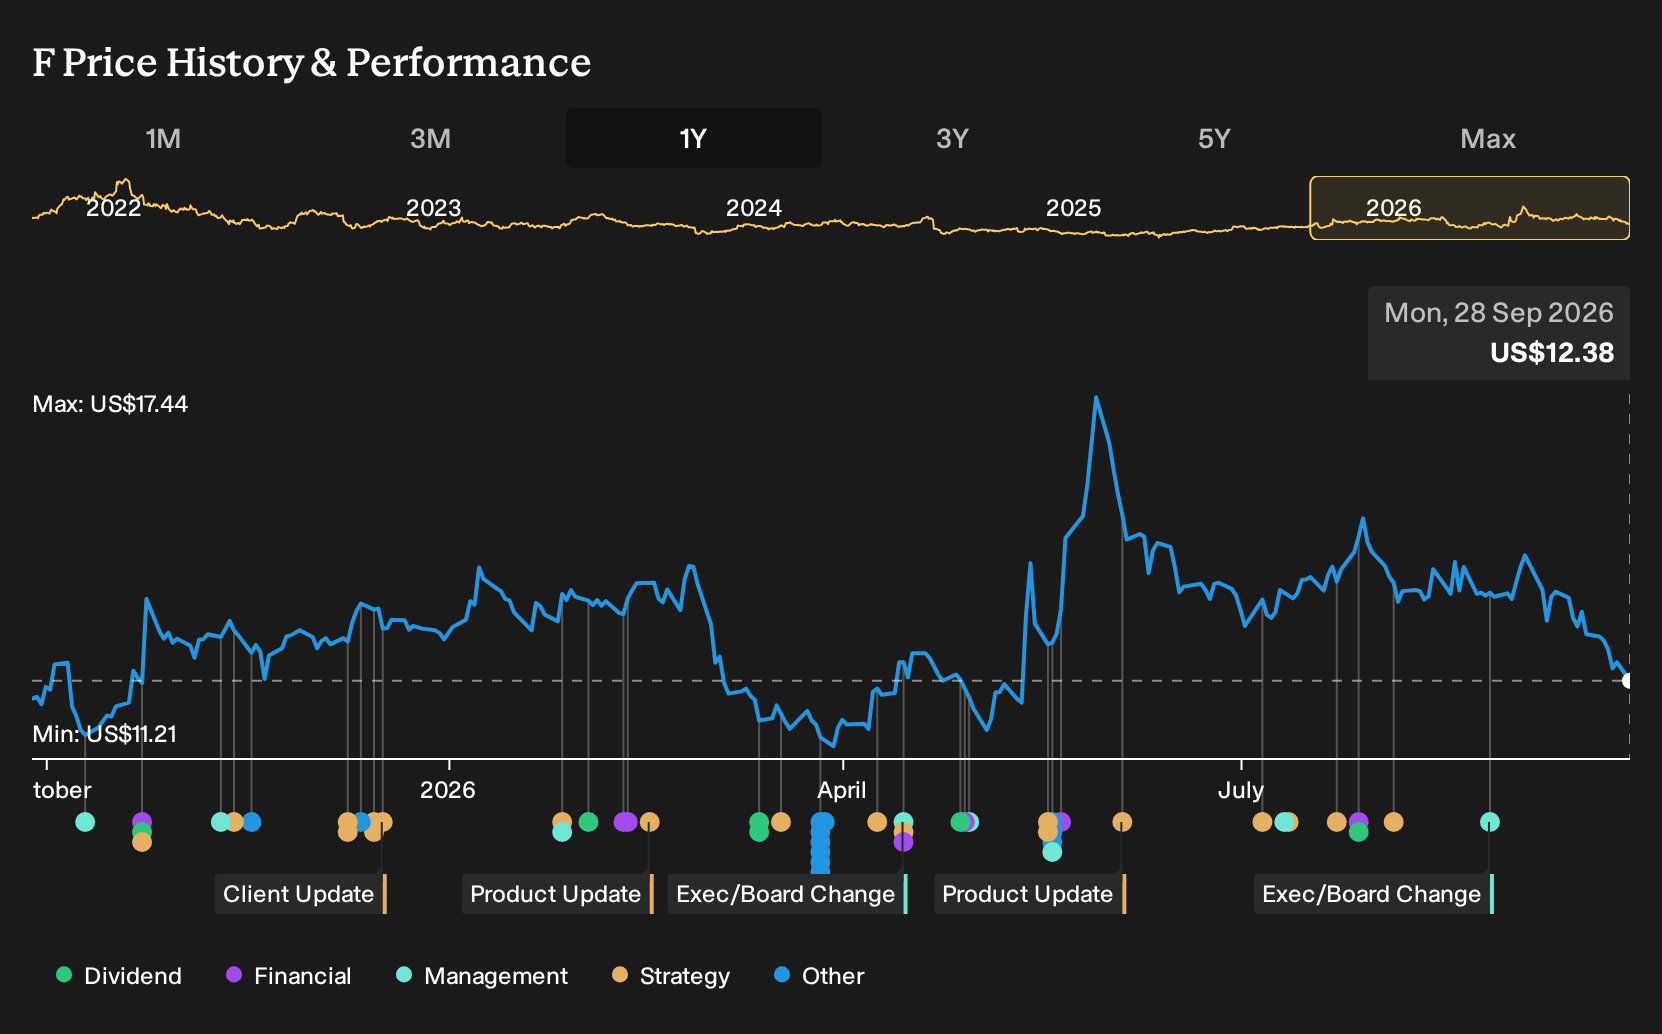The height and width of the screenshot is (1034, 1662).
Task: Toggle the Strategy legend filter
Action: point(671,975)
